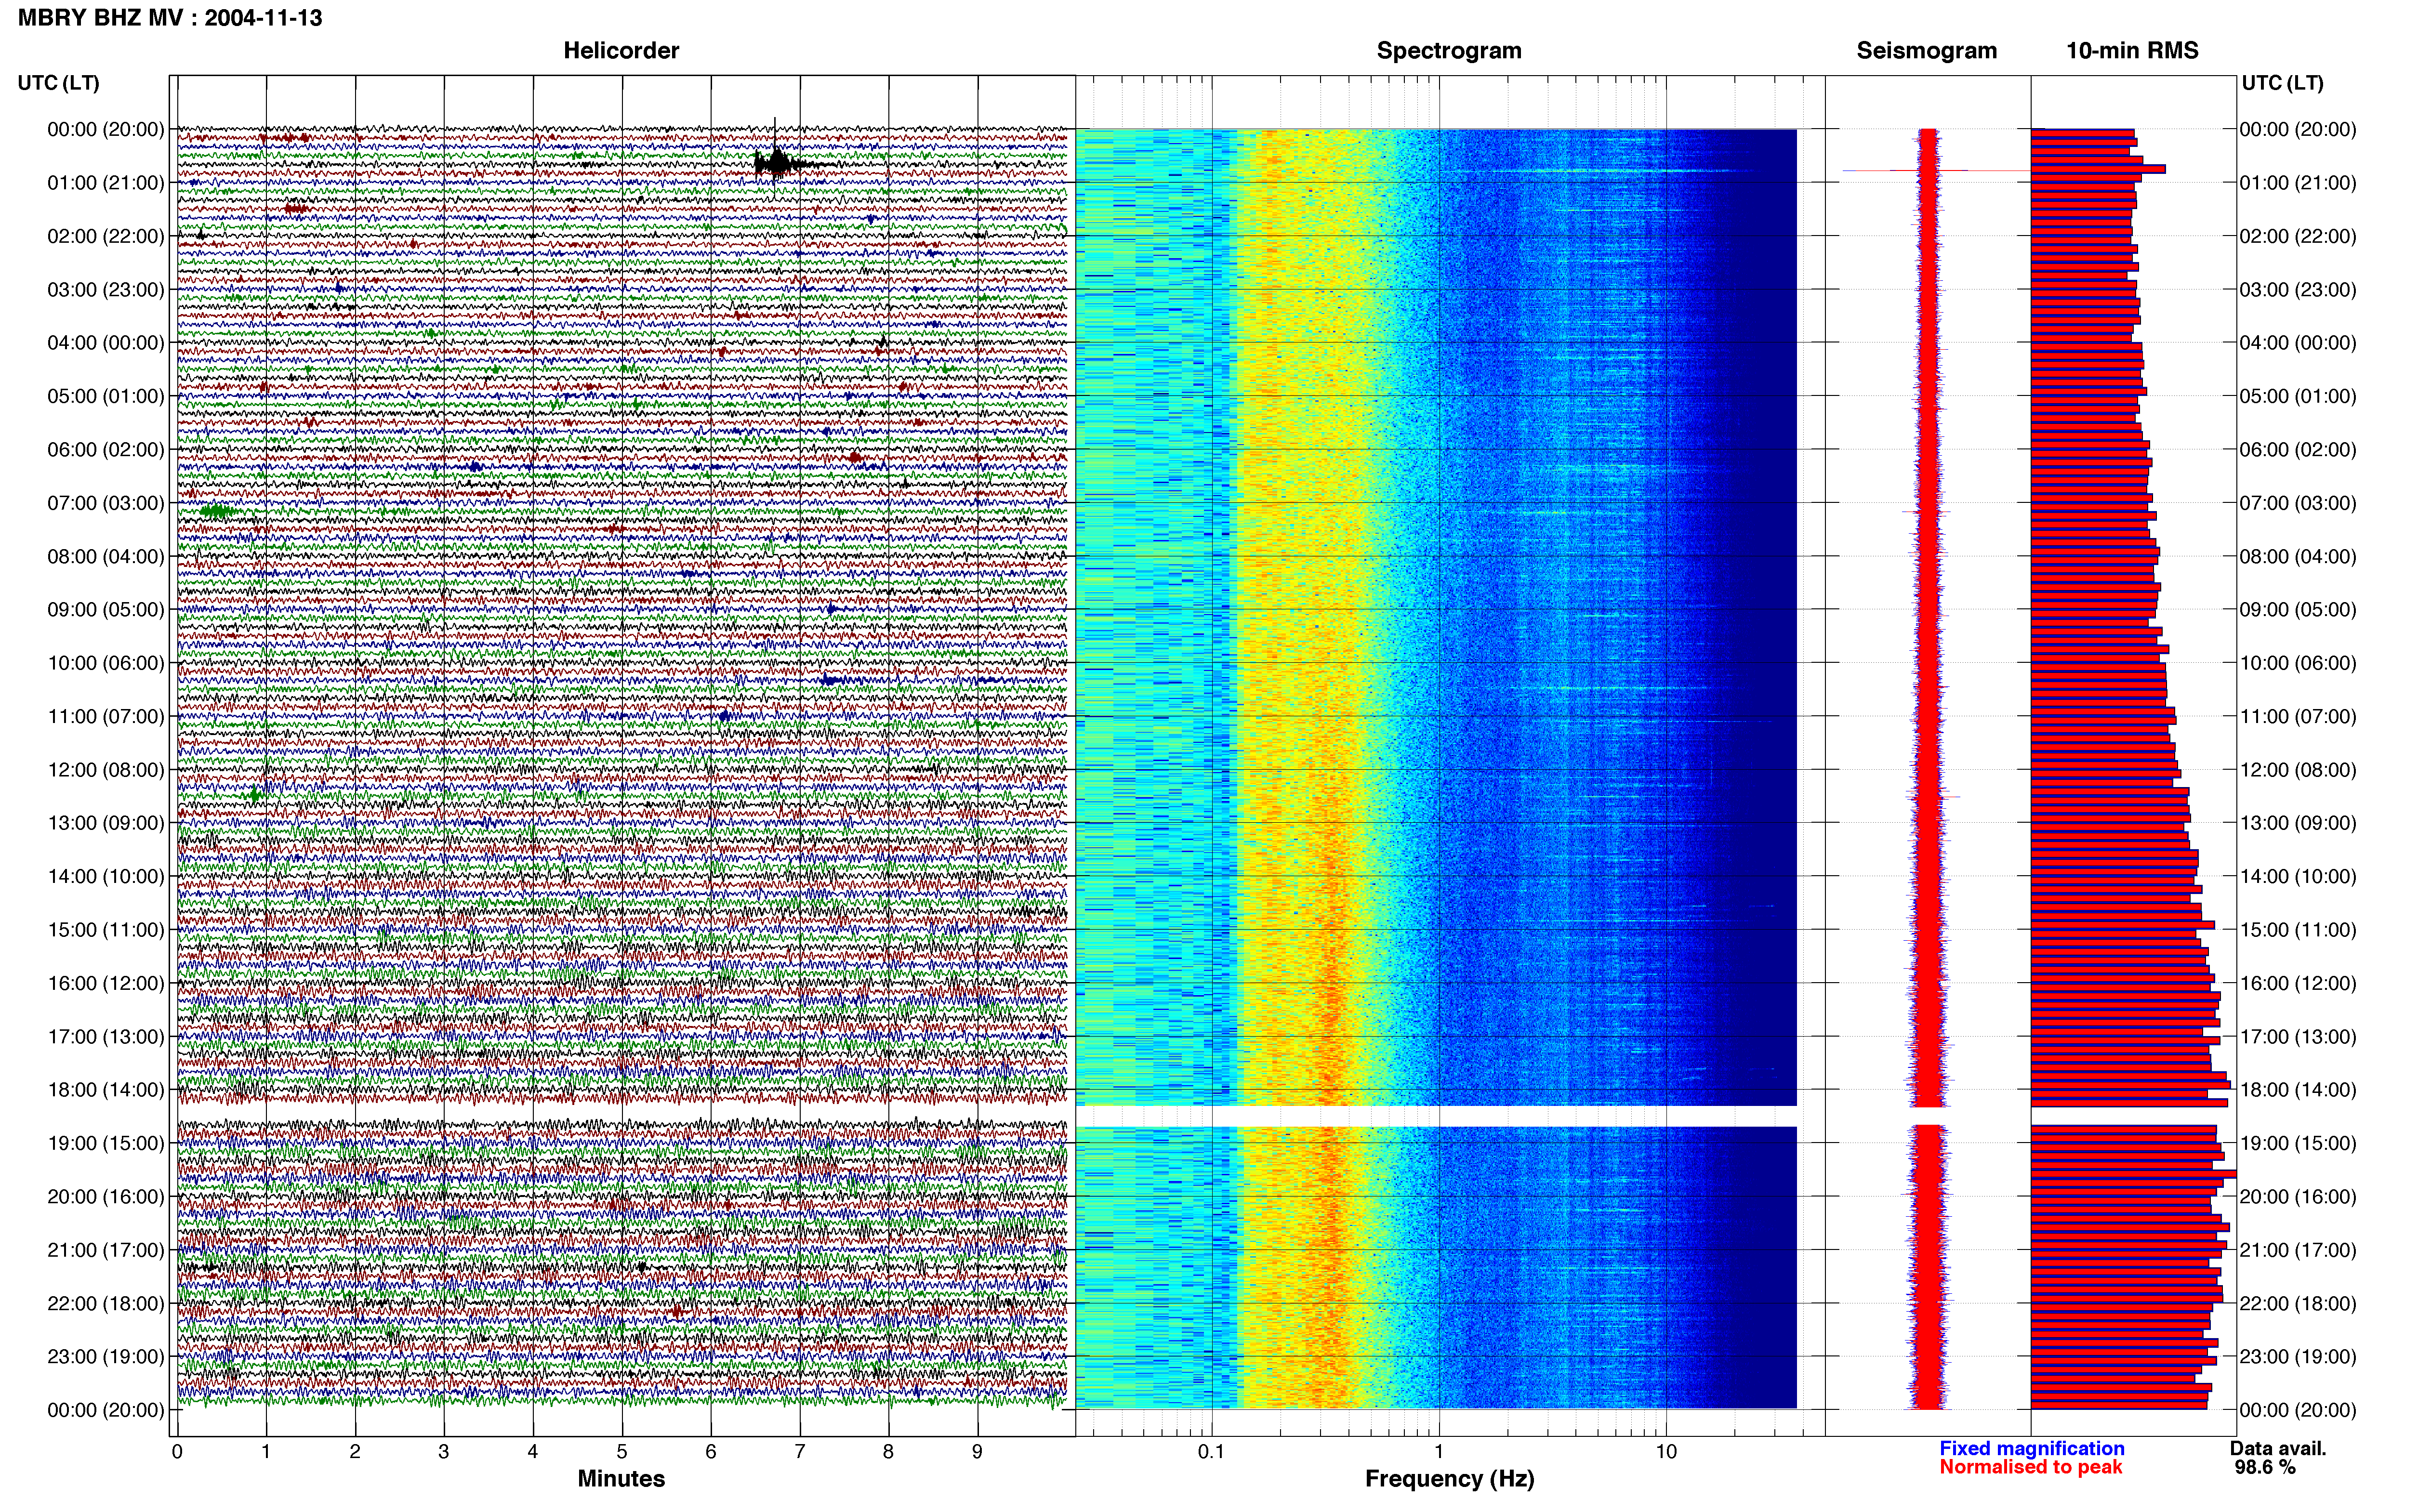2418x1512 pixels.
Task: Click right-axis time label 17:00 (13:00)
Action: click(2298, 1036)
